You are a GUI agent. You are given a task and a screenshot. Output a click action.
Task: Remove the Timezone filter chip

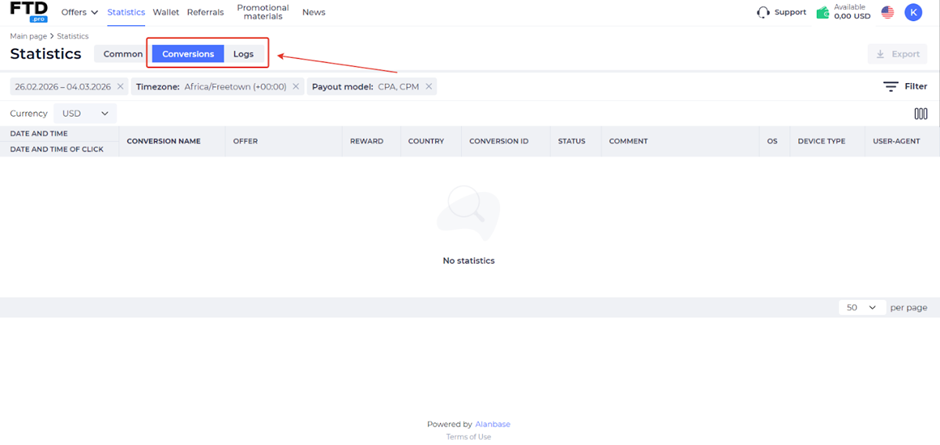pos(296,86)
